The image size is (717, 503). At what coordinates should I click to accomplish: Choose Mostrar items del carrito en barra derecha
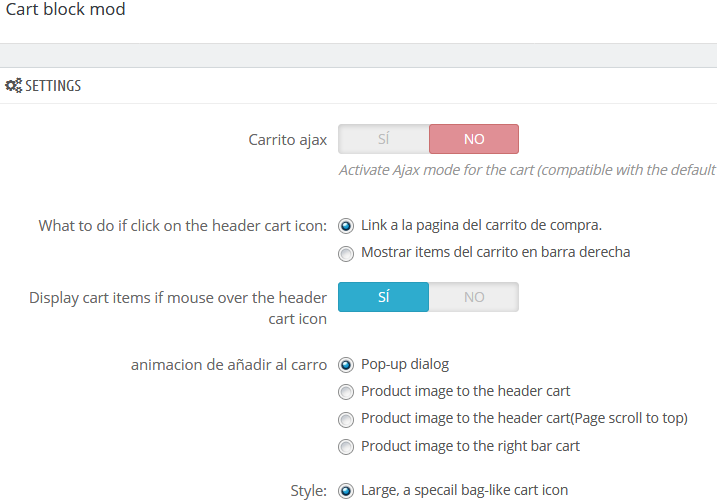(346, 253)
